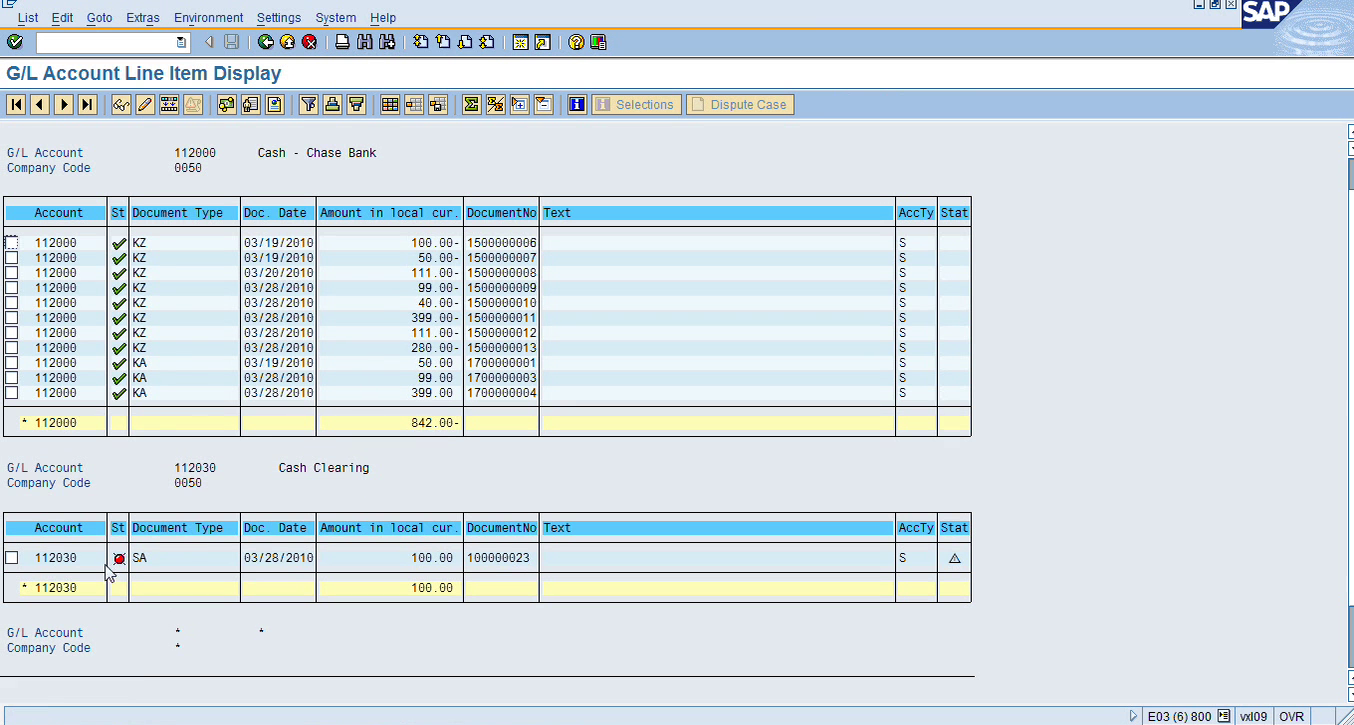Tick checkbox for document 1500000011
Screen dimensions: 1354x725
12,318
